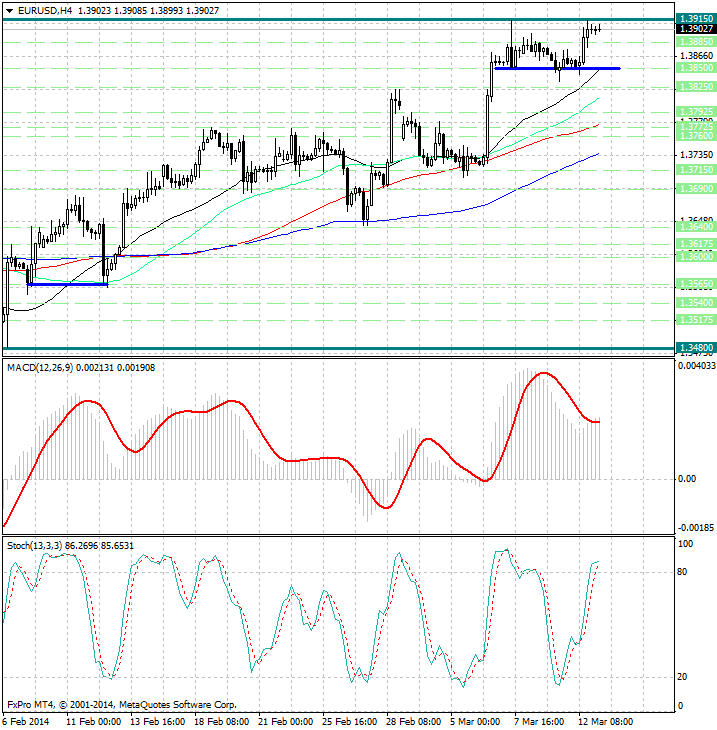The height and width of the screenshot is (730, 717).
Task: Click the 12 Mar 08:00 time label
Action: (x=606, y=721)
